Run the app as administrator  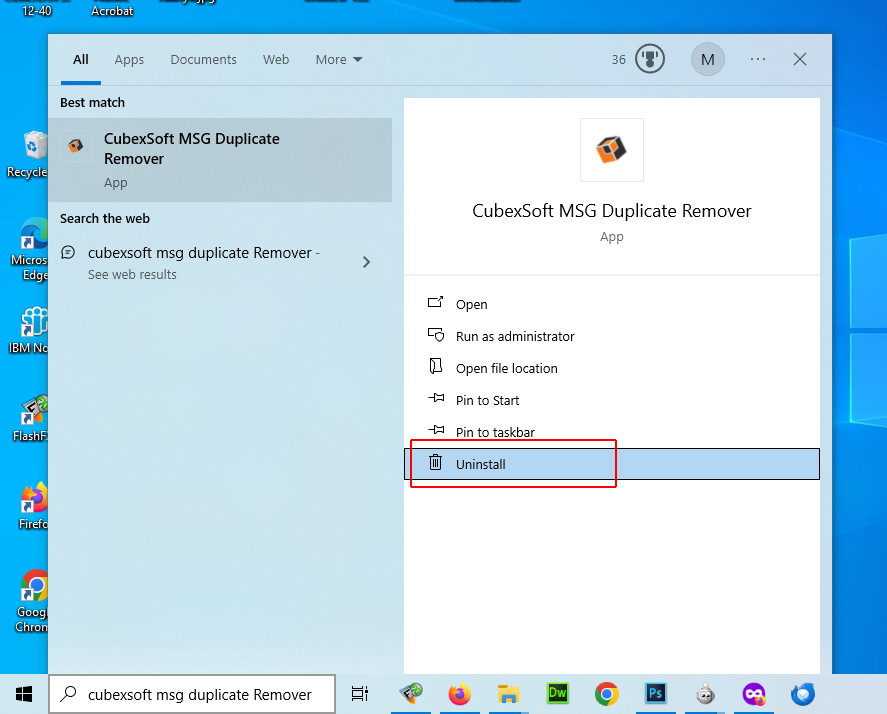612,336
